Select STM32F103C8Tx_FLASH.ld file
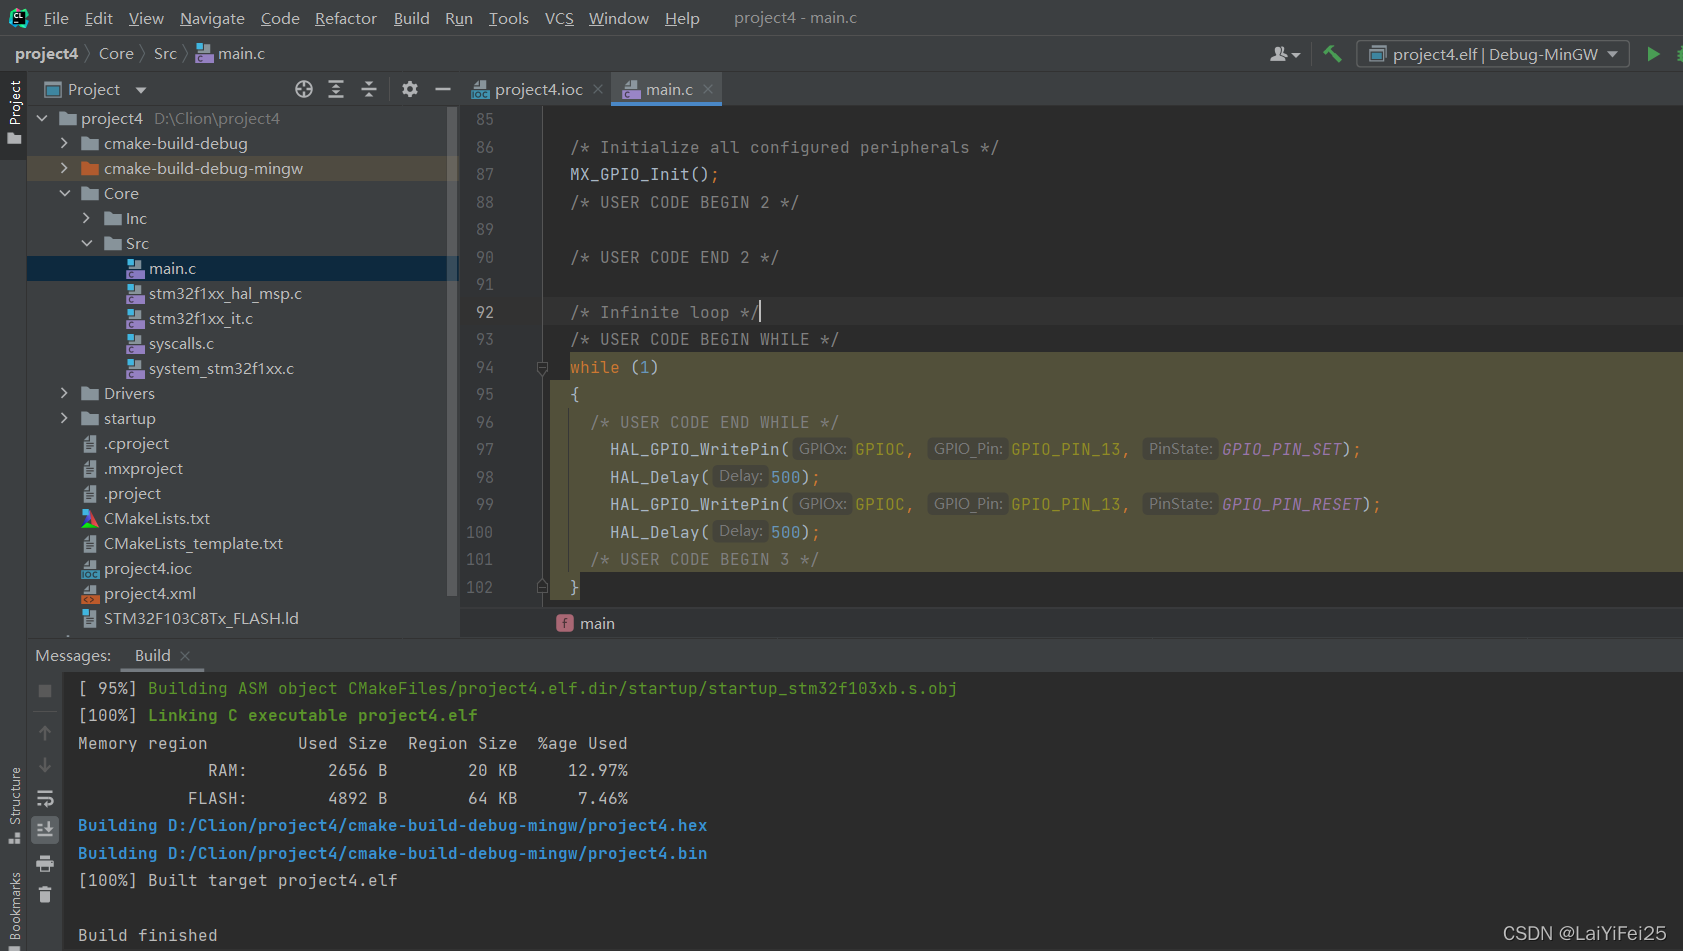This screenshot has width=1683, height=951. (201, 619)
